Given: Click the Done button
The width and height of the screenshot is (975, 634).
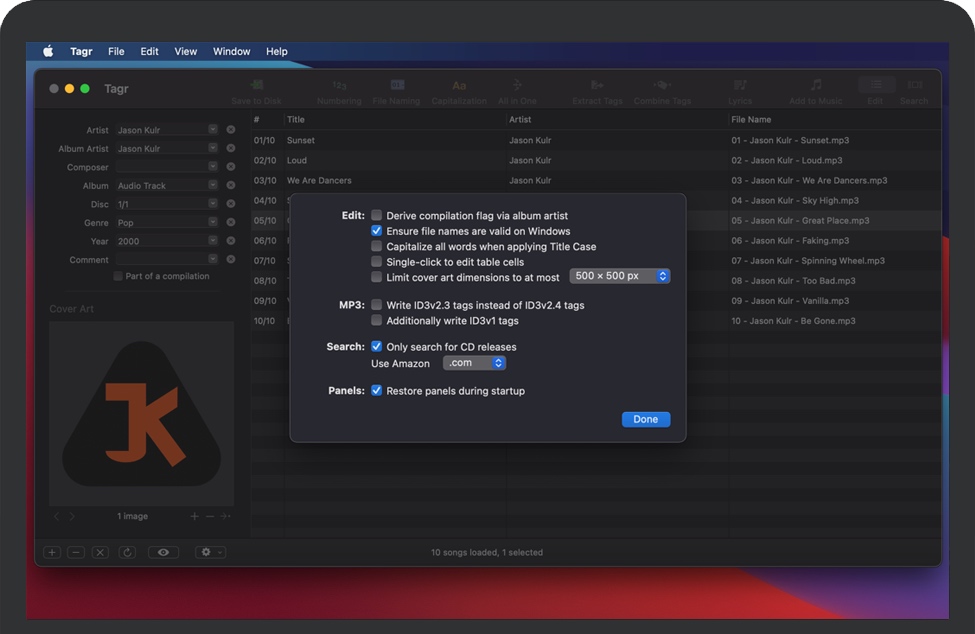Looking at the screenshot, I should pyautogui.click(x=645, y=419).
